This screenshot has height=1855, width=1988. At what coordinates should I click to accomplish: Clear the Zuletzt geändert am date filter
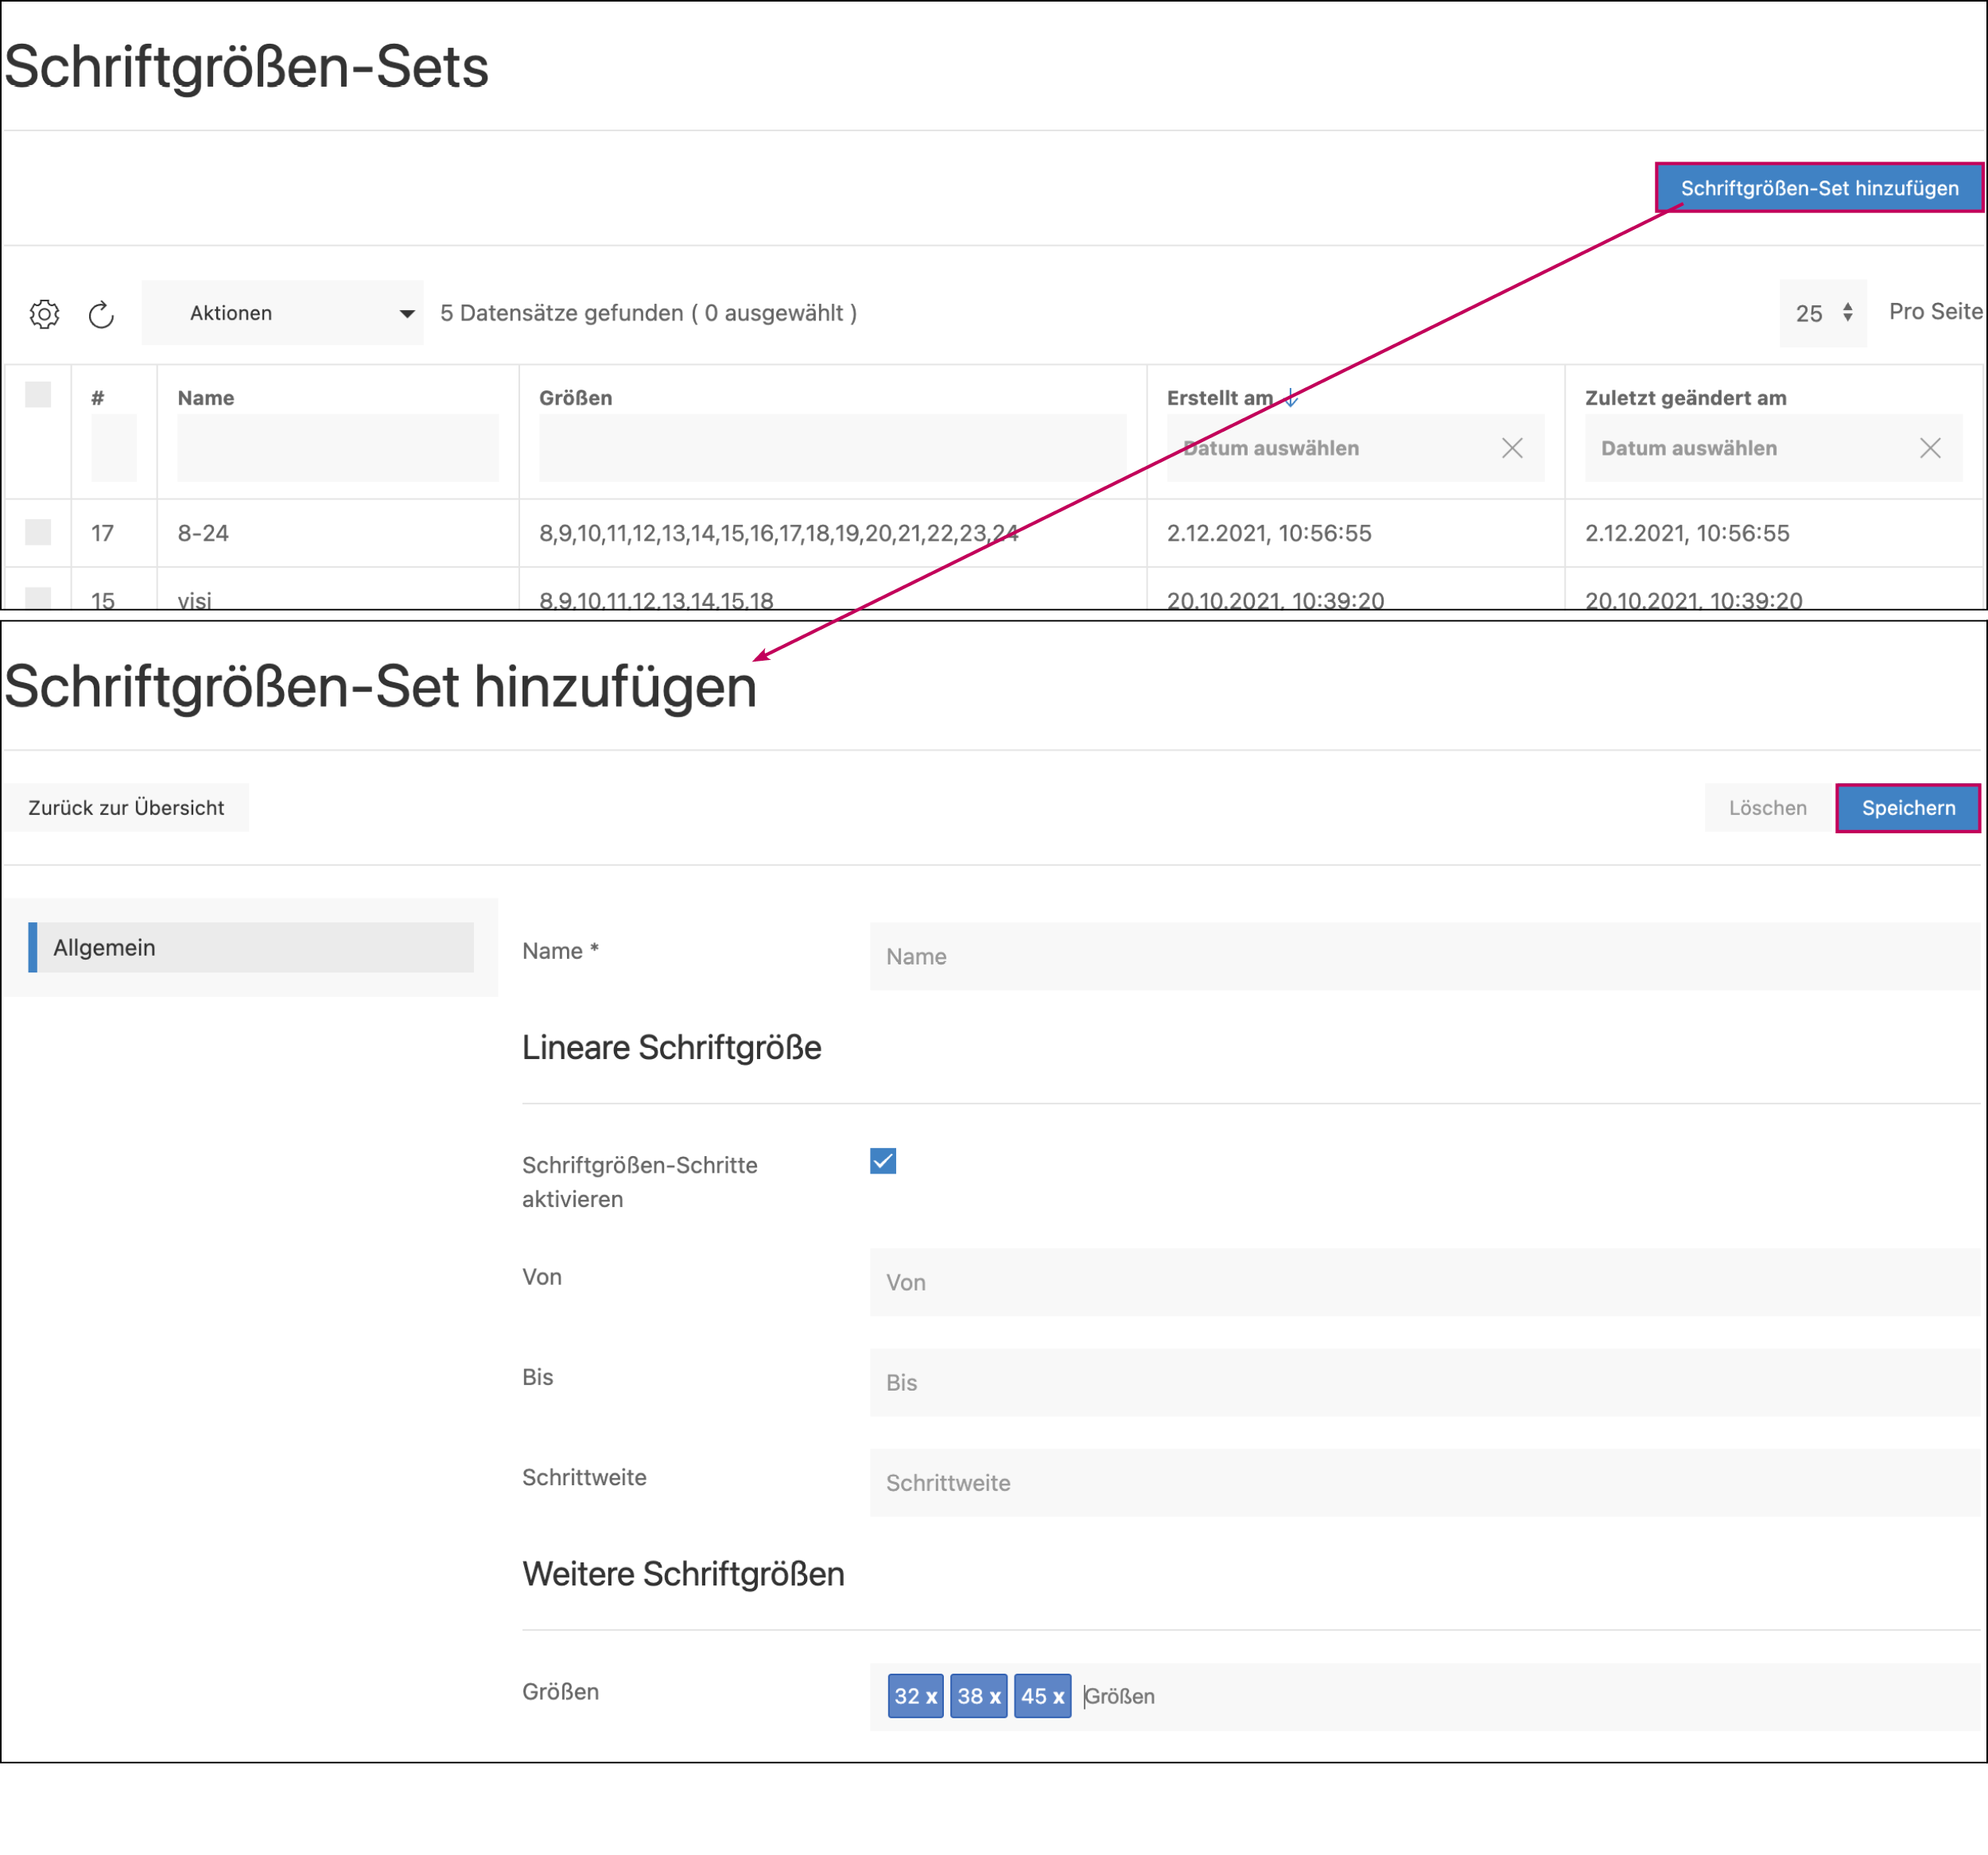[1929, 448]
